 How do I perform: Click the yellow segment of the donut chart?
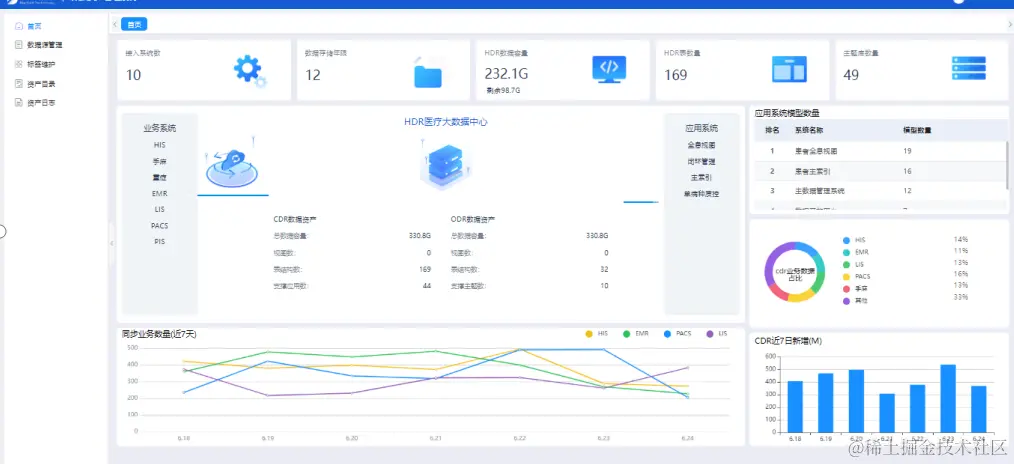click(801, 297)
